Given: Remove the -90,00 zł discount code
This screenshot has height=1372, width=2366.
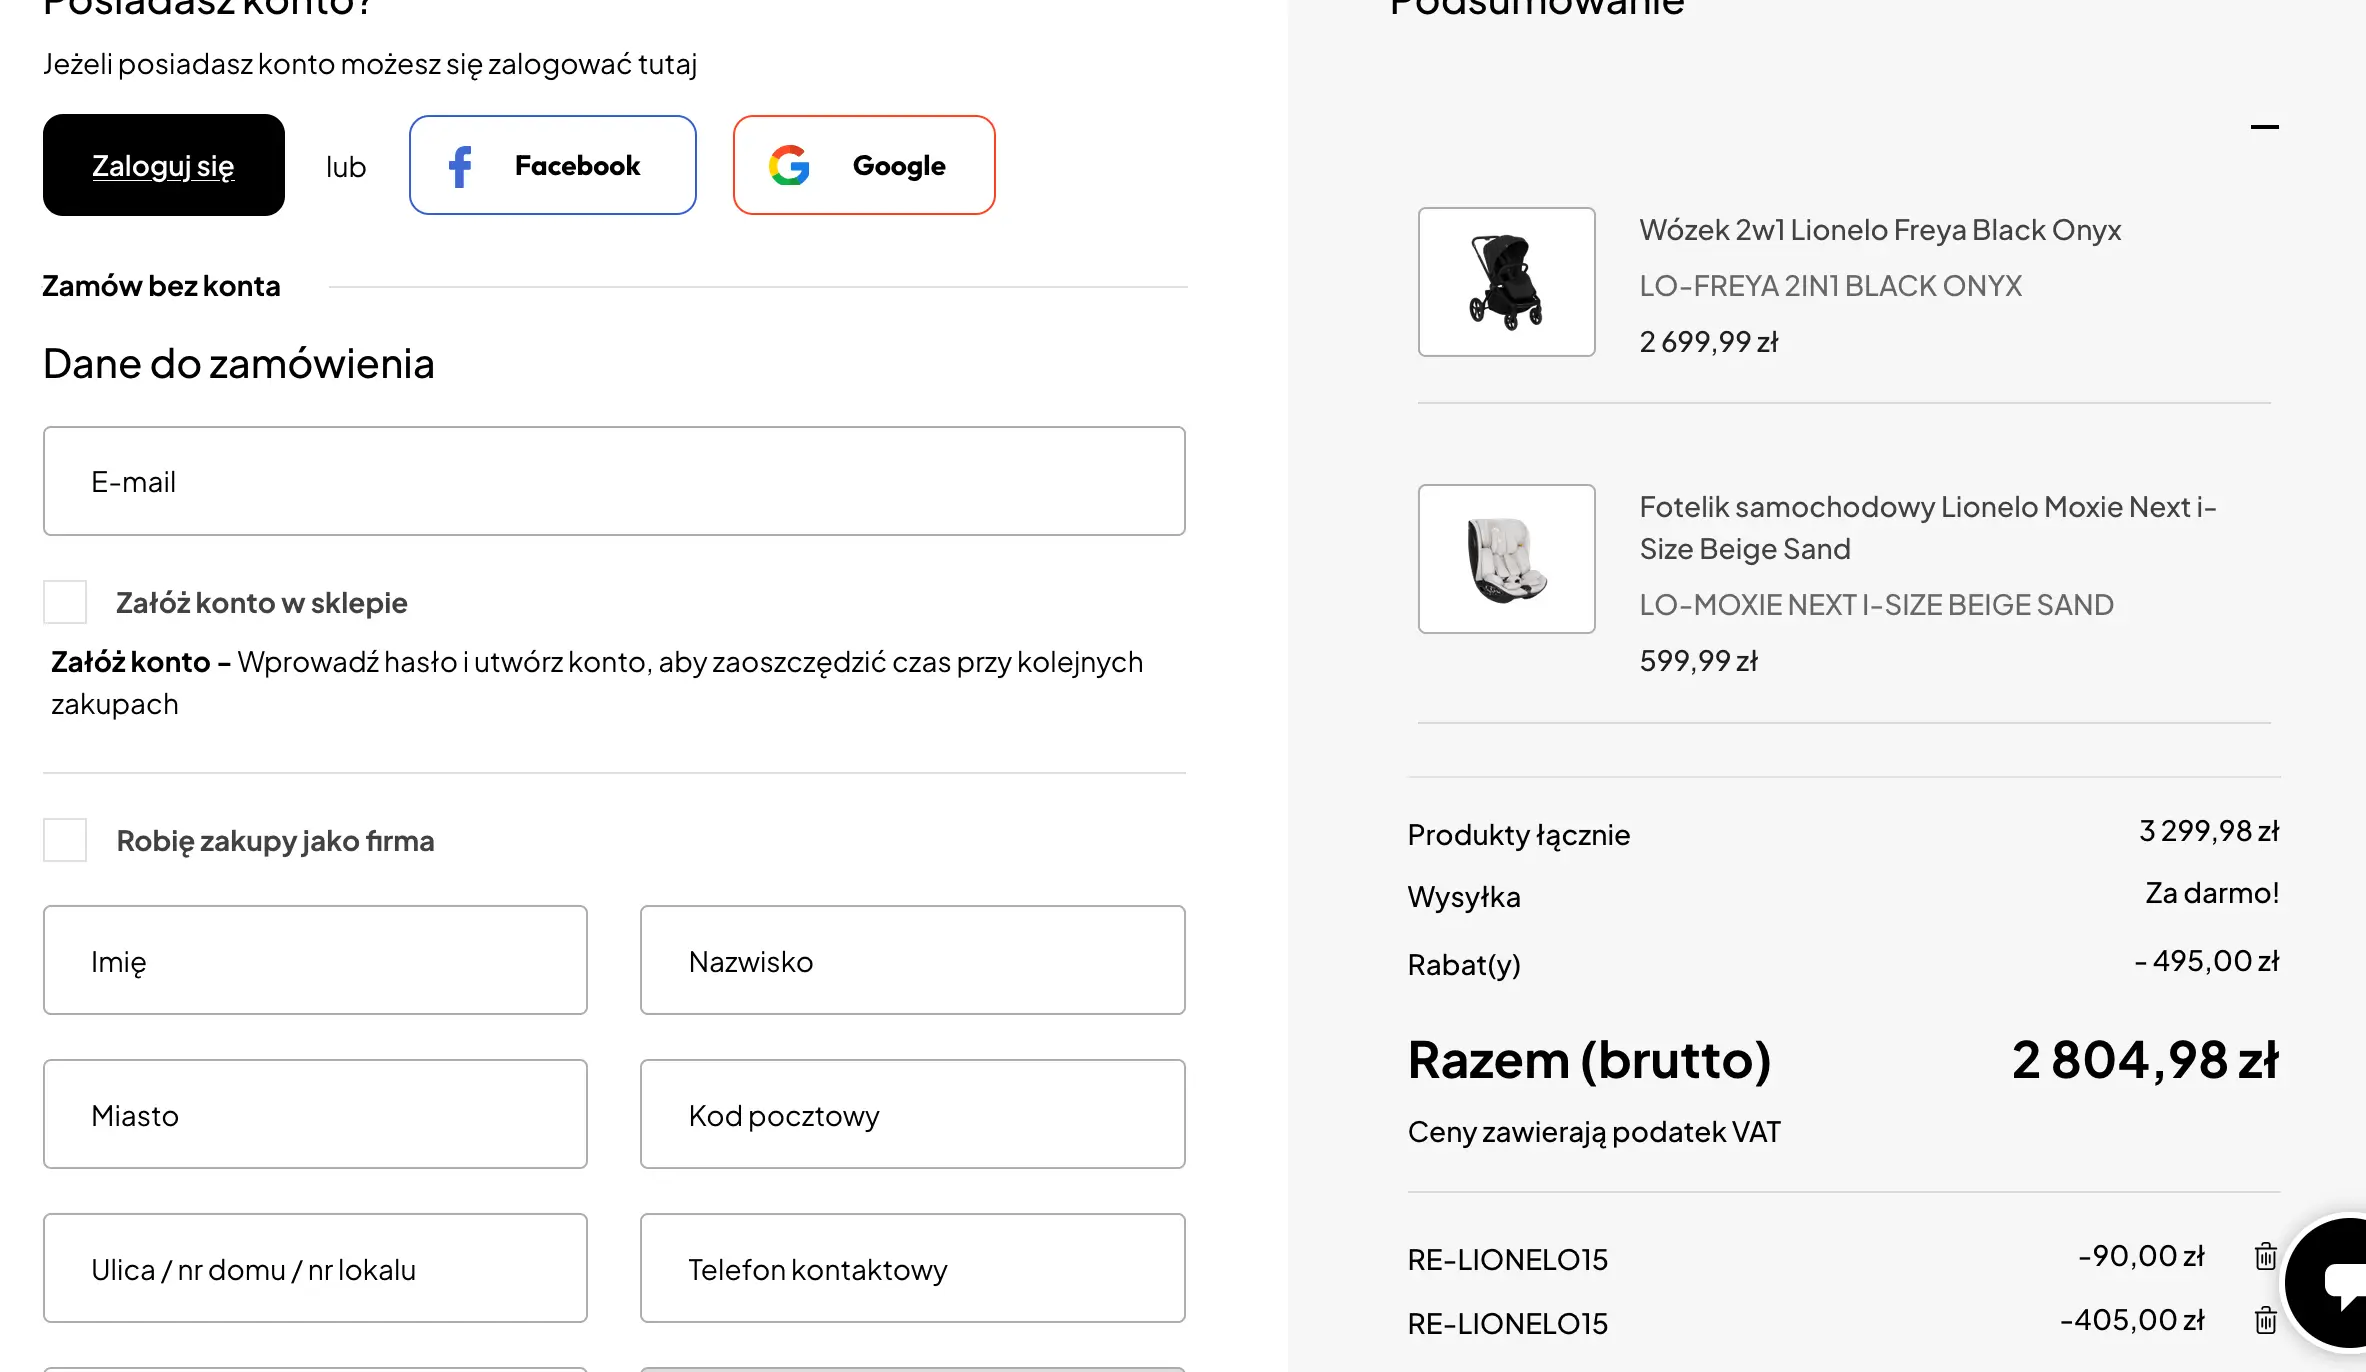Looking at the screenshot, I should click(x=2266, y=1256).
